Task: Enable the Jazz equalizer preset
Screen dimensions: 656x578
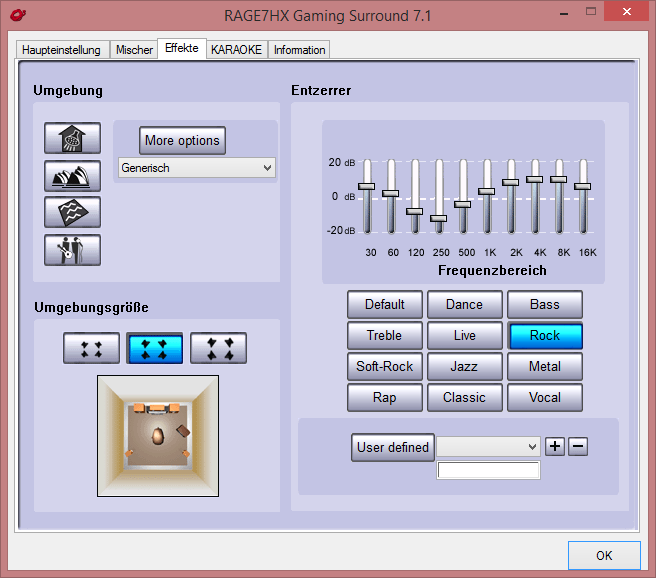Action: (464, 367)
